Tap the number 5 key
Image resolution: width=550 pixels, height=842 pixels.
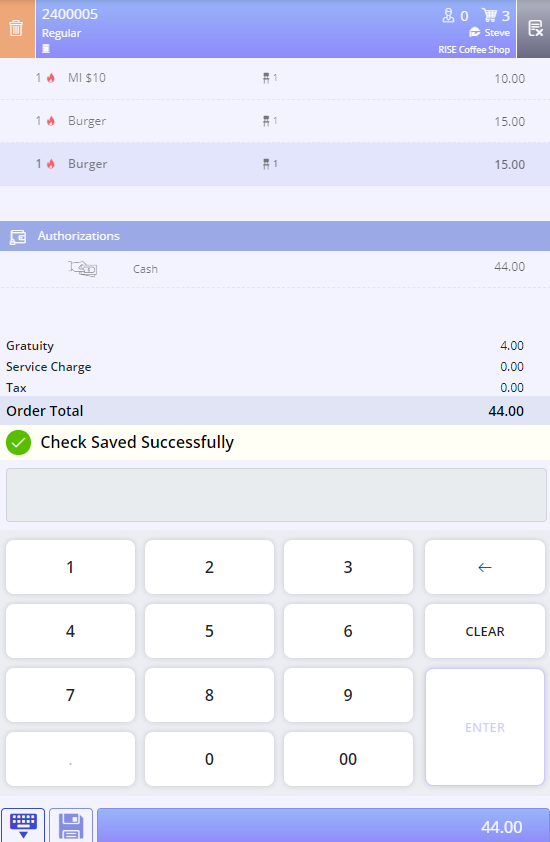coord(209,631)
